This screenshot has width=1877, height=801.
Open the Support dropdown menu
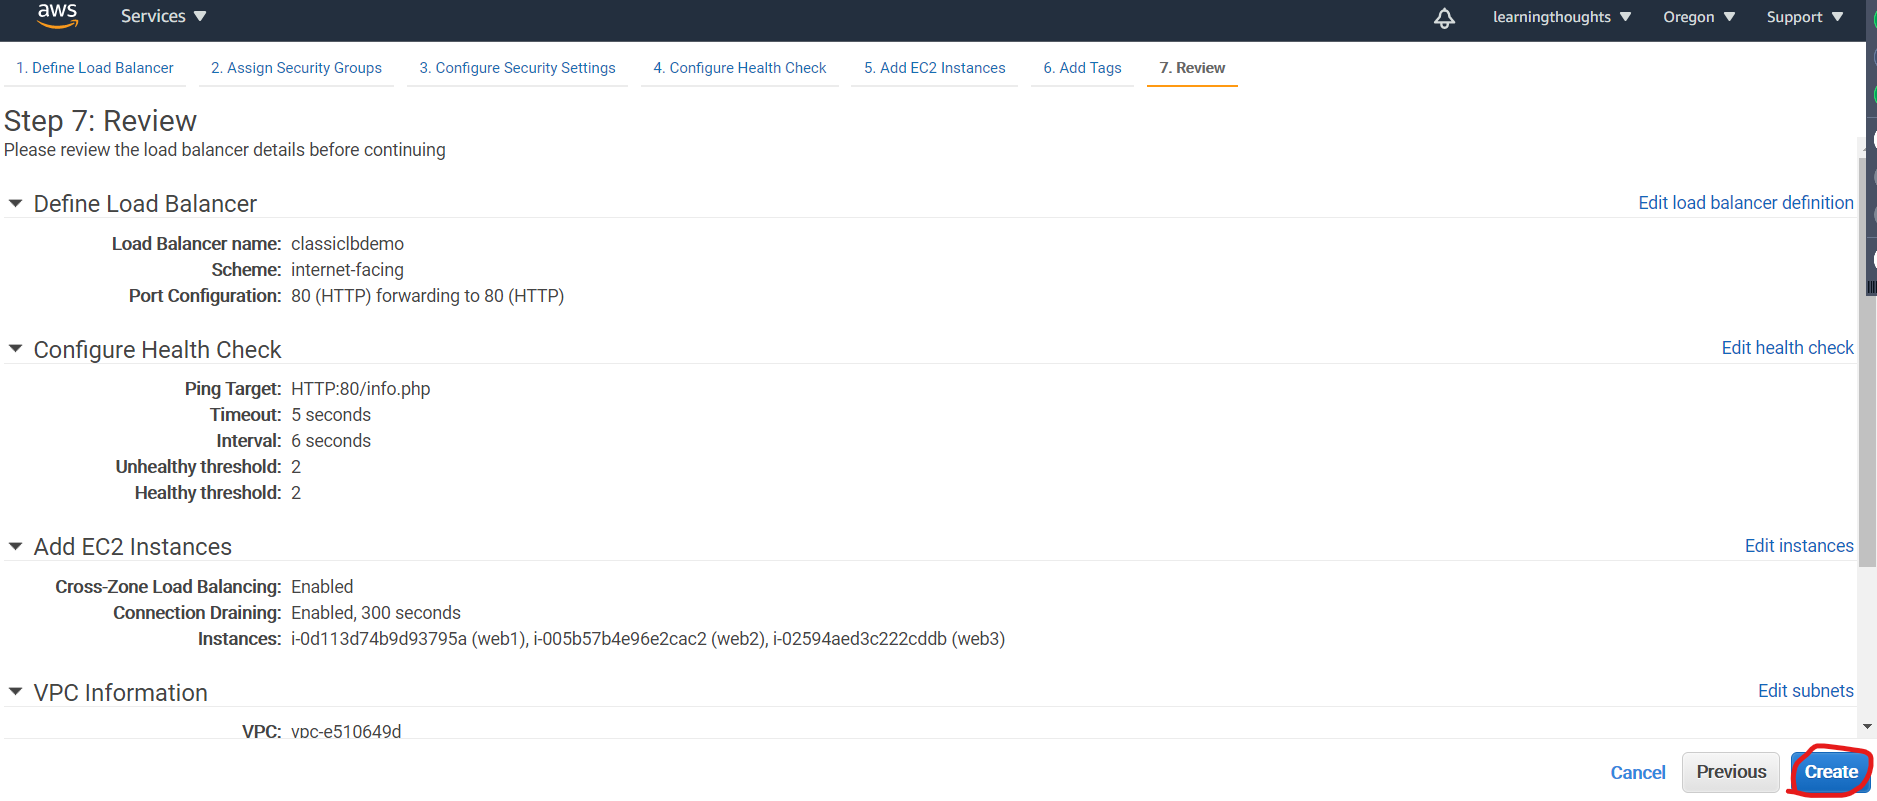tap(1804, 17)
